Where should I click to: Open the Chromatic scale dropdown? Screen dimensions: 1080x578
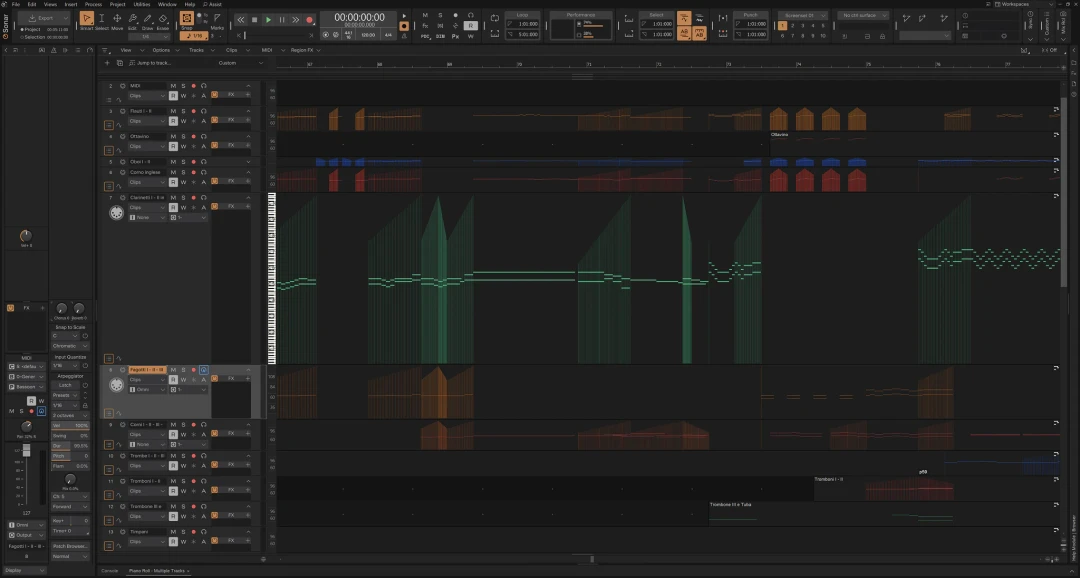click(70, 346)
